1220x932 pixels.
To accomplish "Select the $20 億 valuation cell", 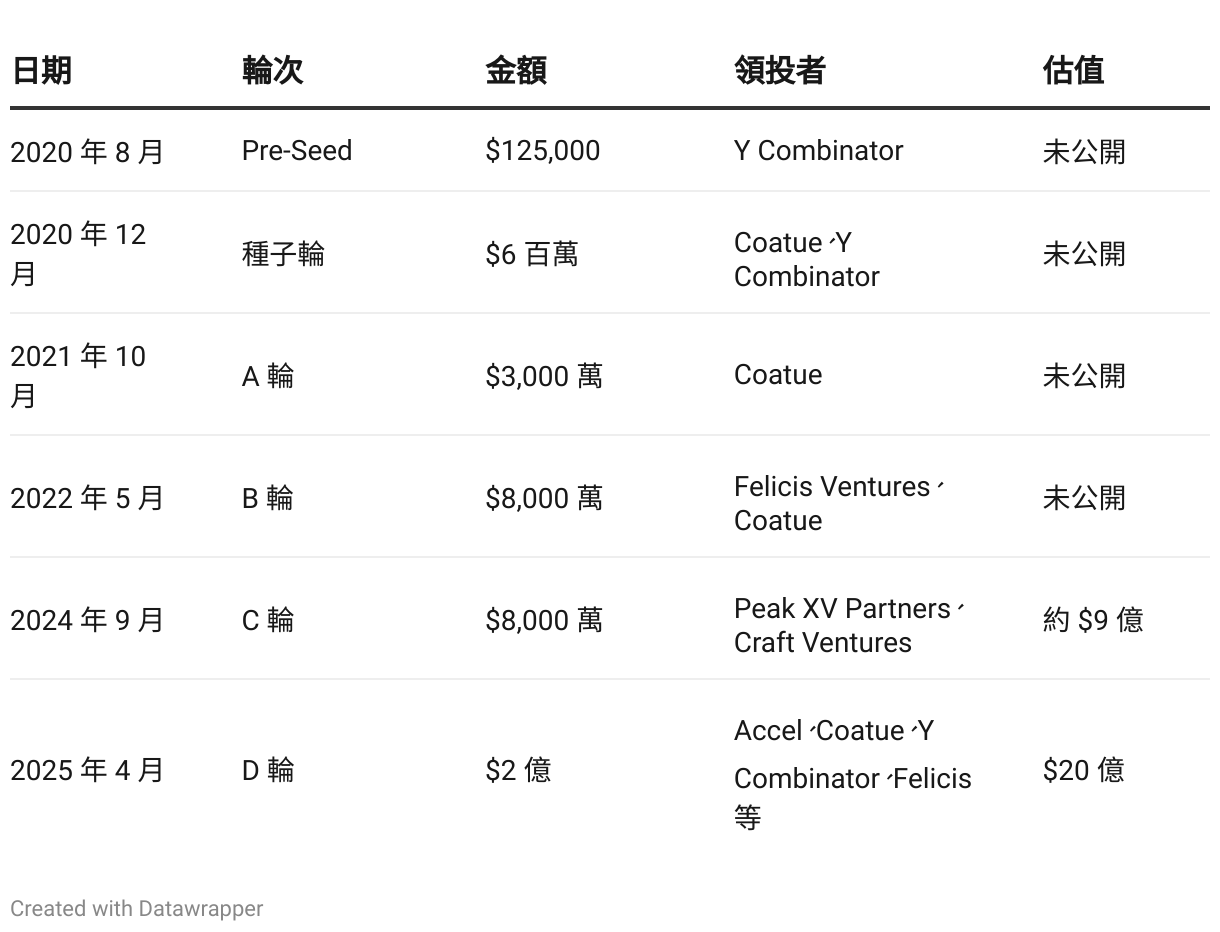I will (1083, 770).
